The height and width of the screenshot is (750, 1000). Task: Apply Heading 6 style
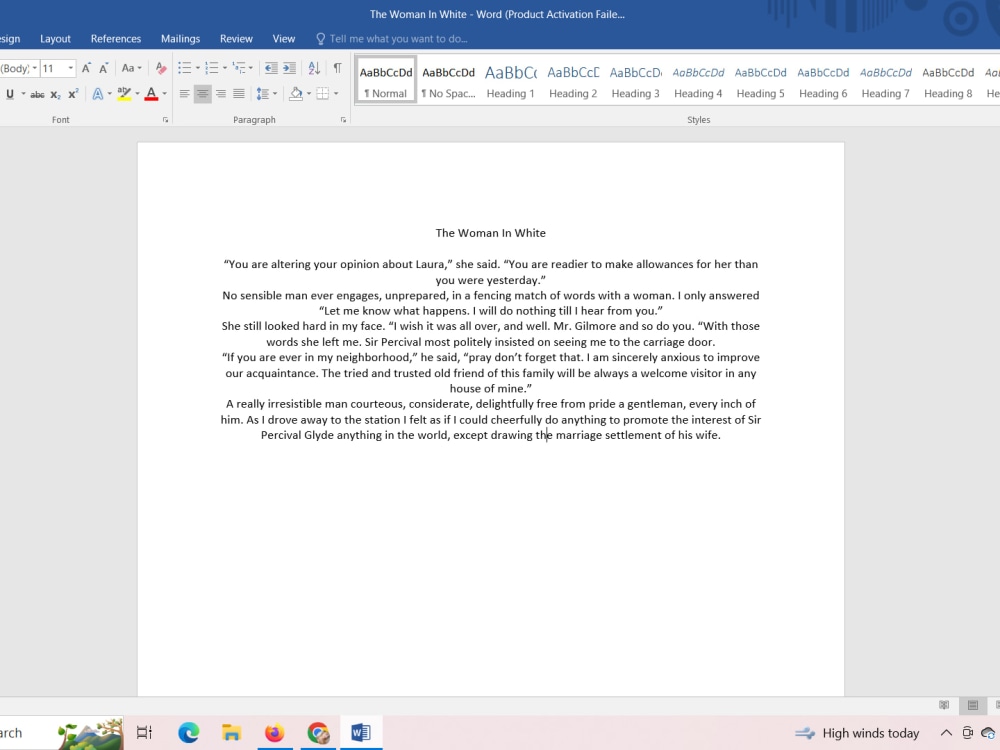(x=823, y=82)
